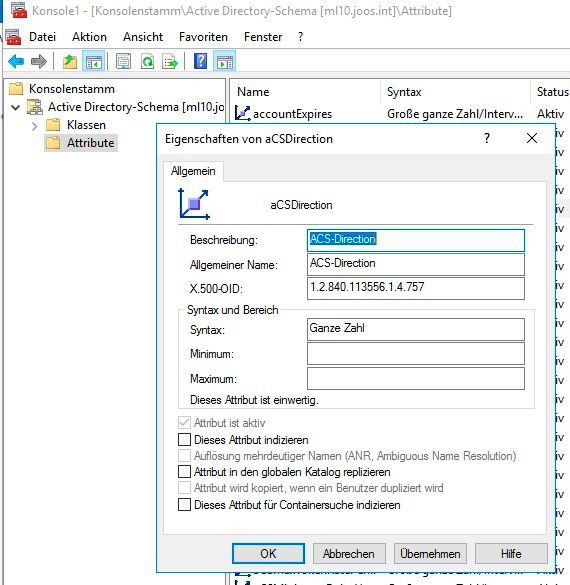Image resolution: width=570 pixels, height=585 pixels.
Task: Click the 'Attribut ist aktiv' checkbox
Action: pyautogui.click(x=184, y=422)
